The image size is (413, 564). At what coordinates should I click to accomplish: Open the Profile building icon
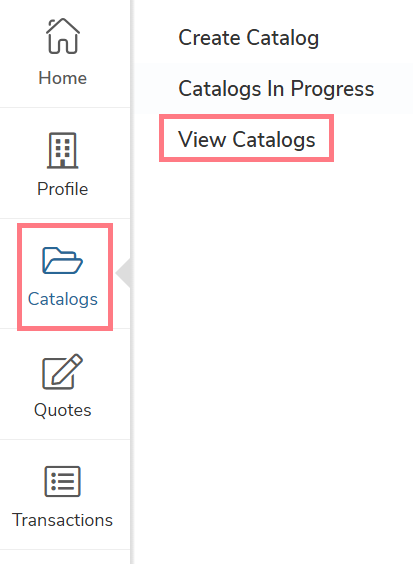63,150
